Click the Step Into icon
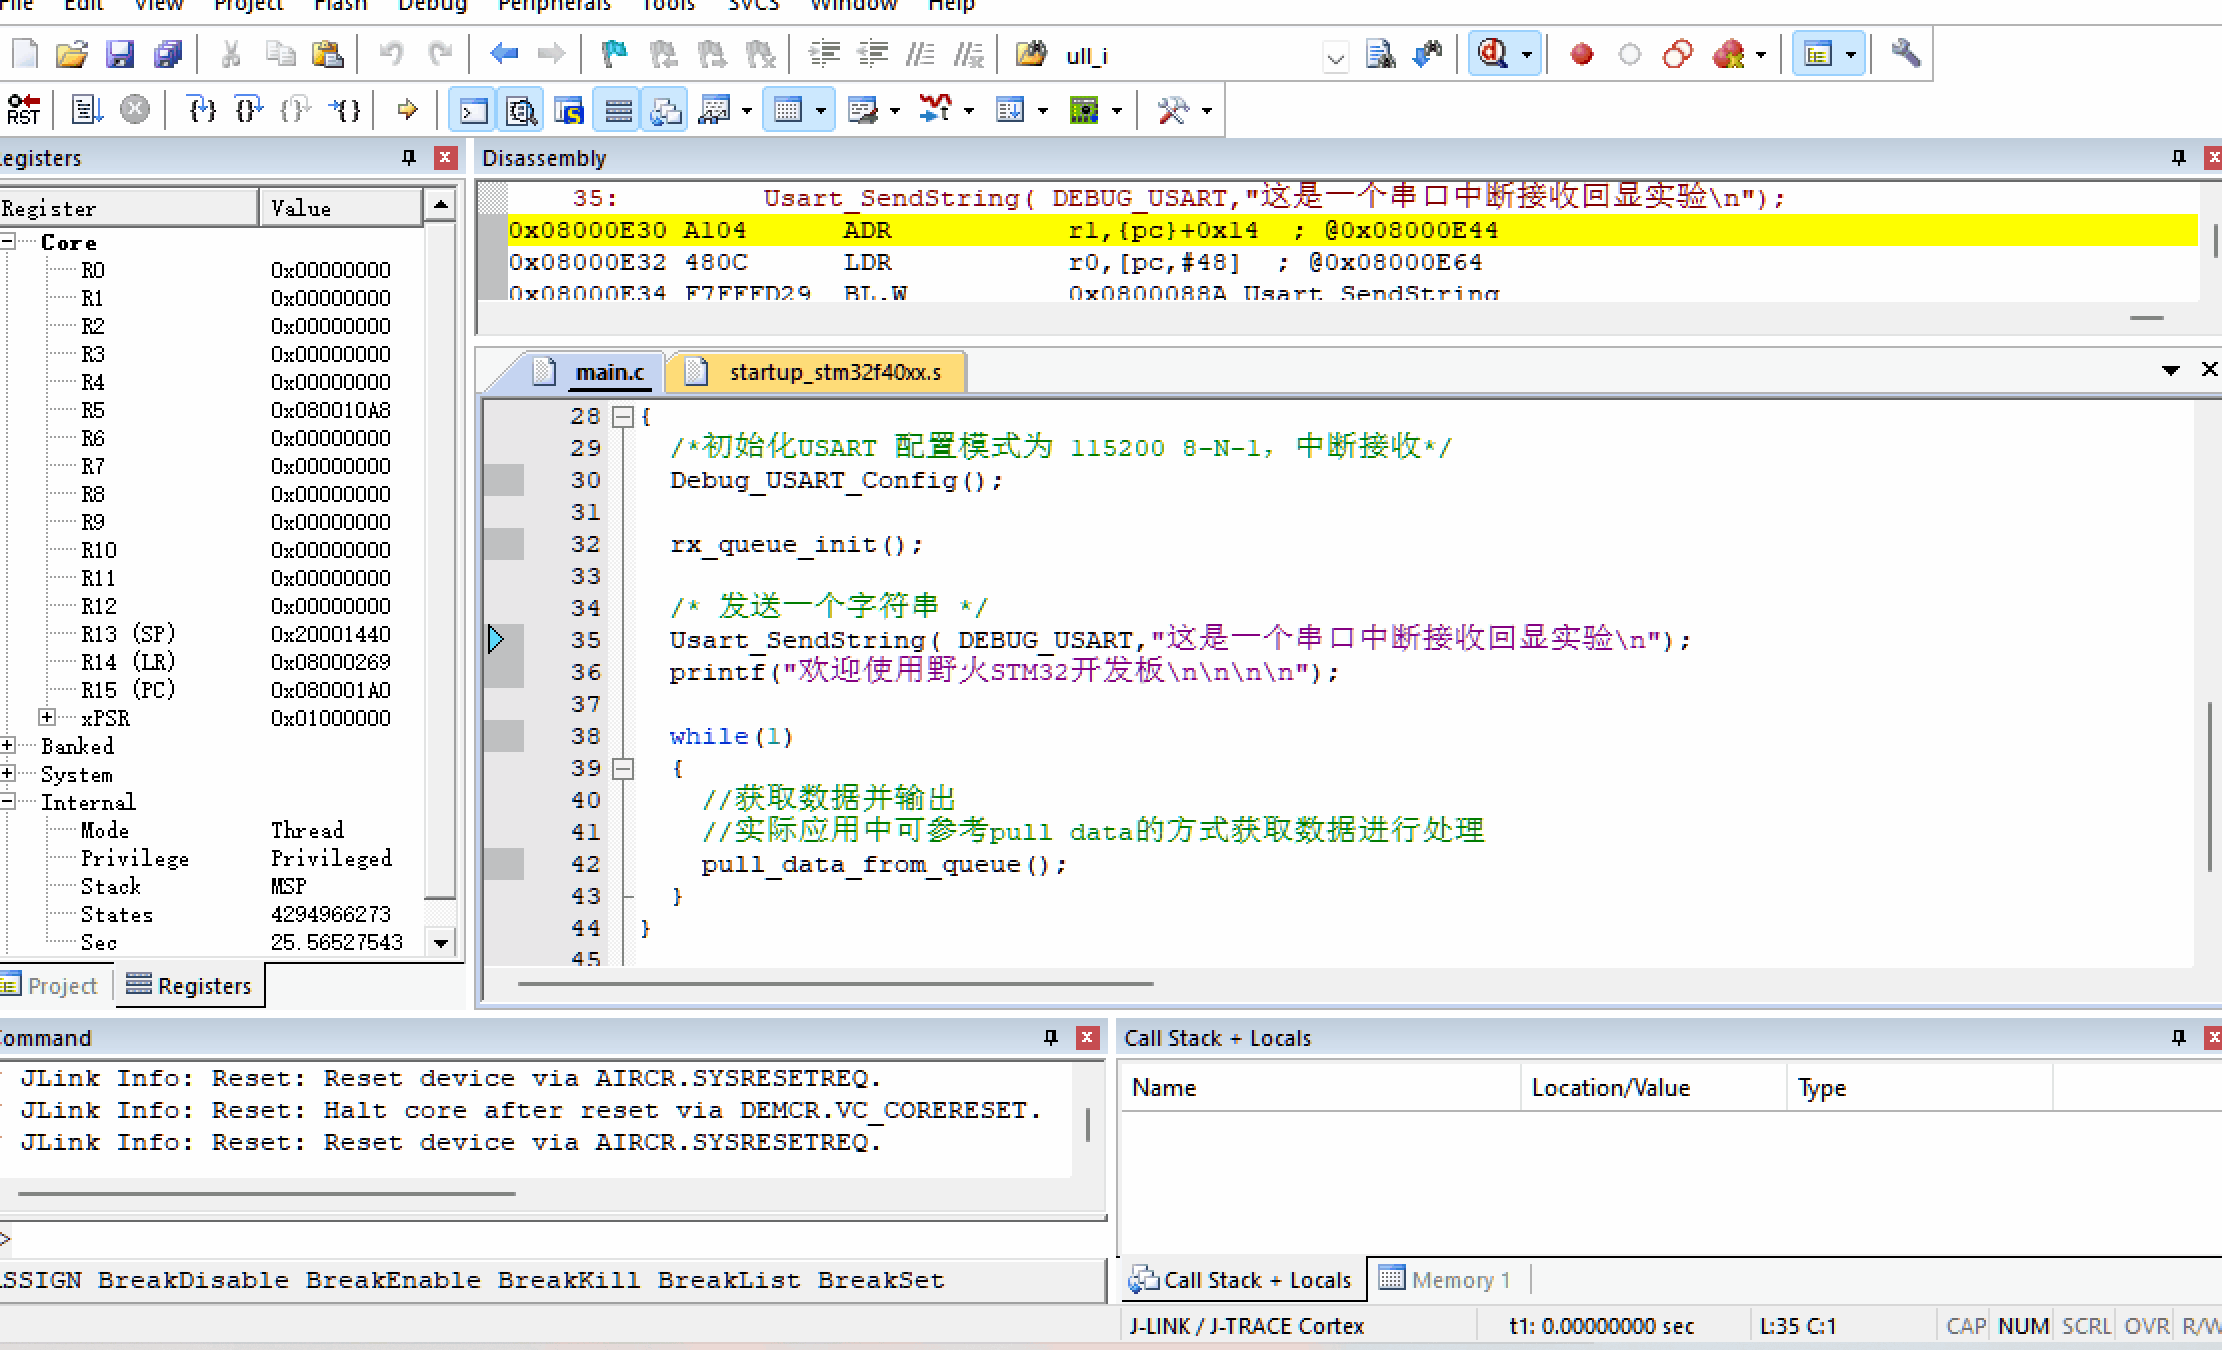The width and height of the screenshot is (2222, 1350). click(x=202, y=109)
